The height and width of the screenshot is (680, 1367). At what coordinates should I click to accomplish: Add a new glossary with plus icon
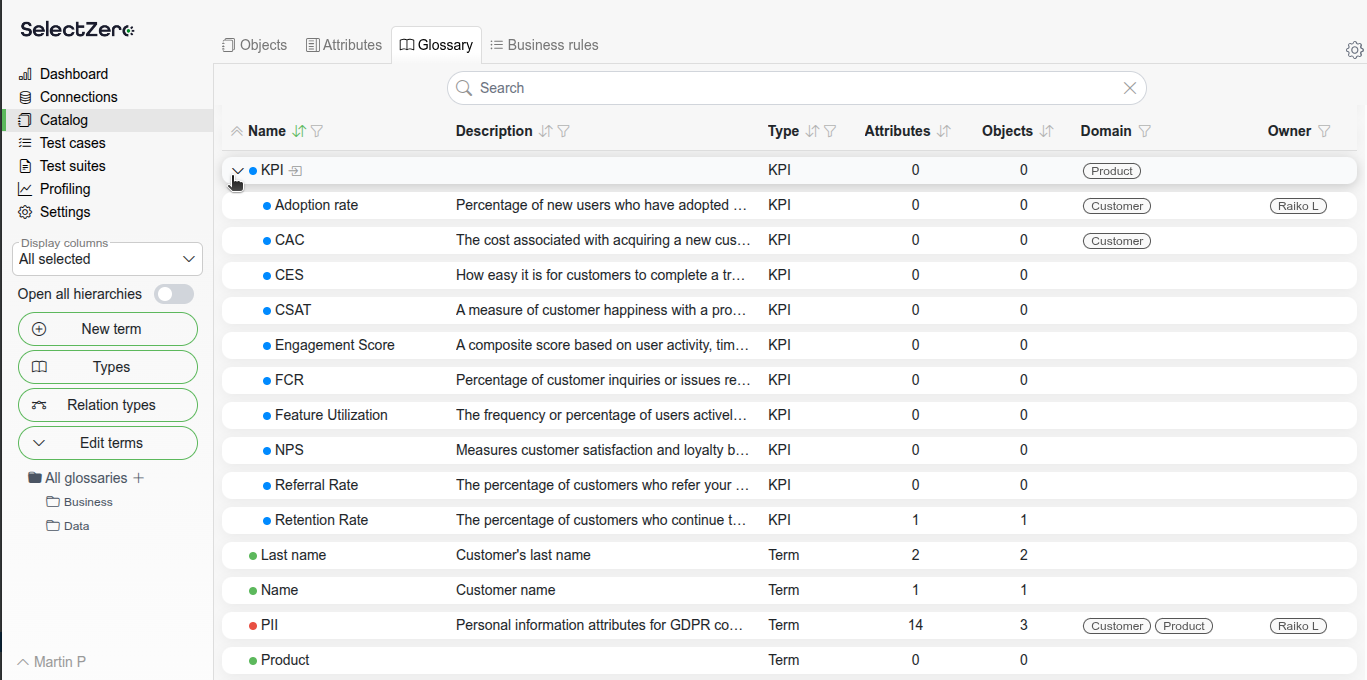click(x=139, y=478)
